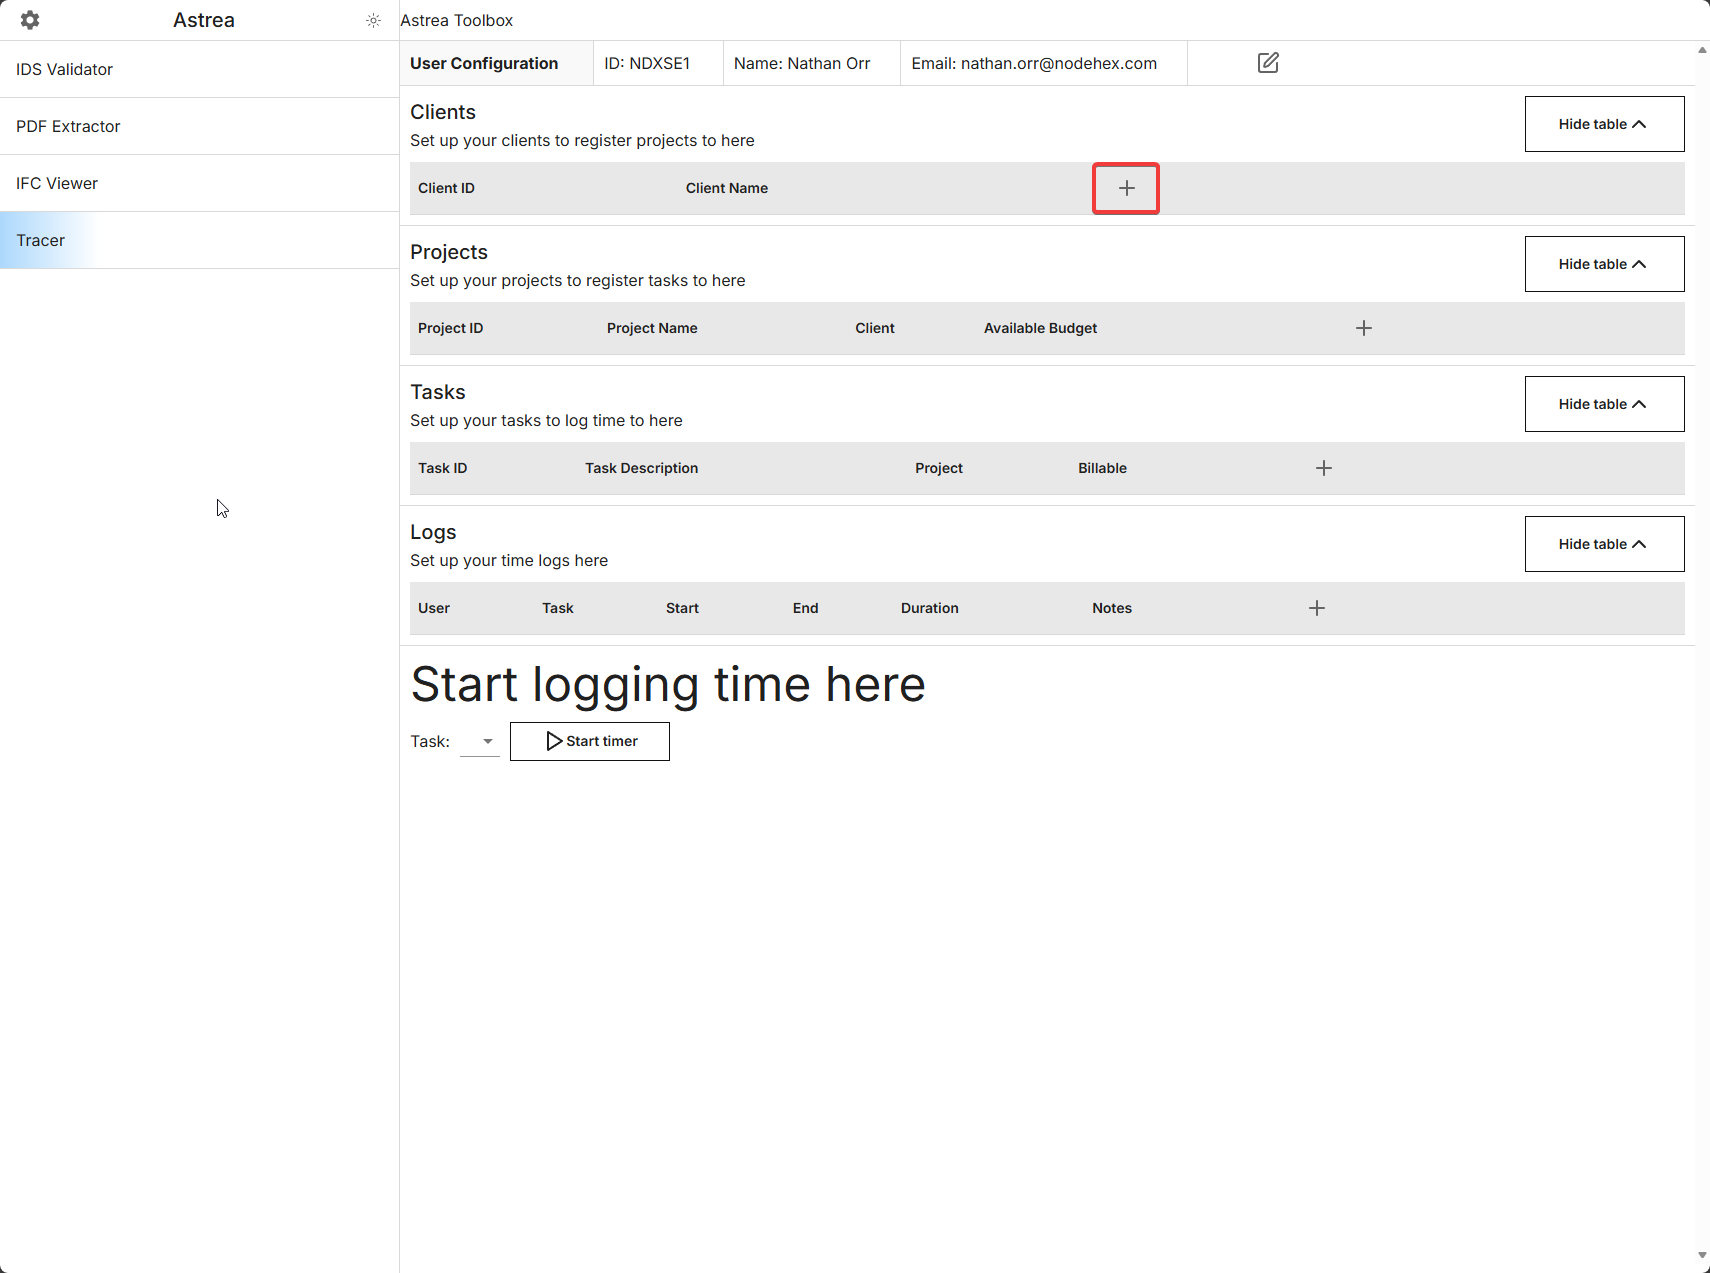Click the Client Name column header

click(726, 188)
